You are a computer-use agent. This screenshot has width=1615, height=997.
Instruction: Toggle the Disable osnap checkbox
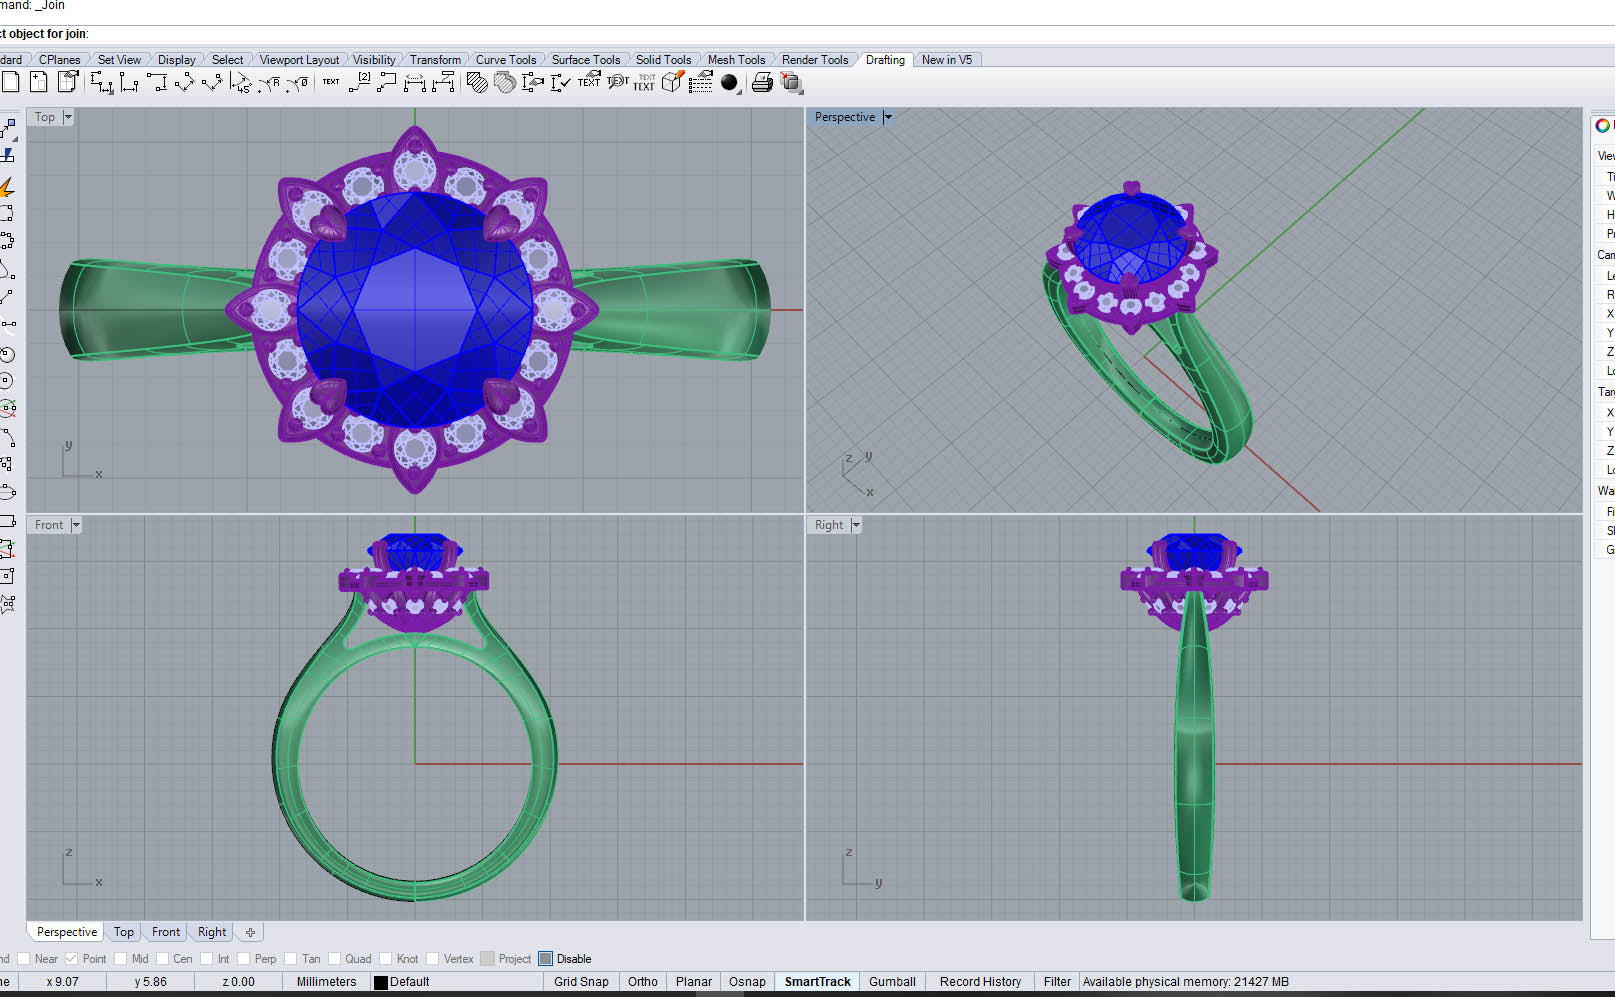(x=546, y=959)
